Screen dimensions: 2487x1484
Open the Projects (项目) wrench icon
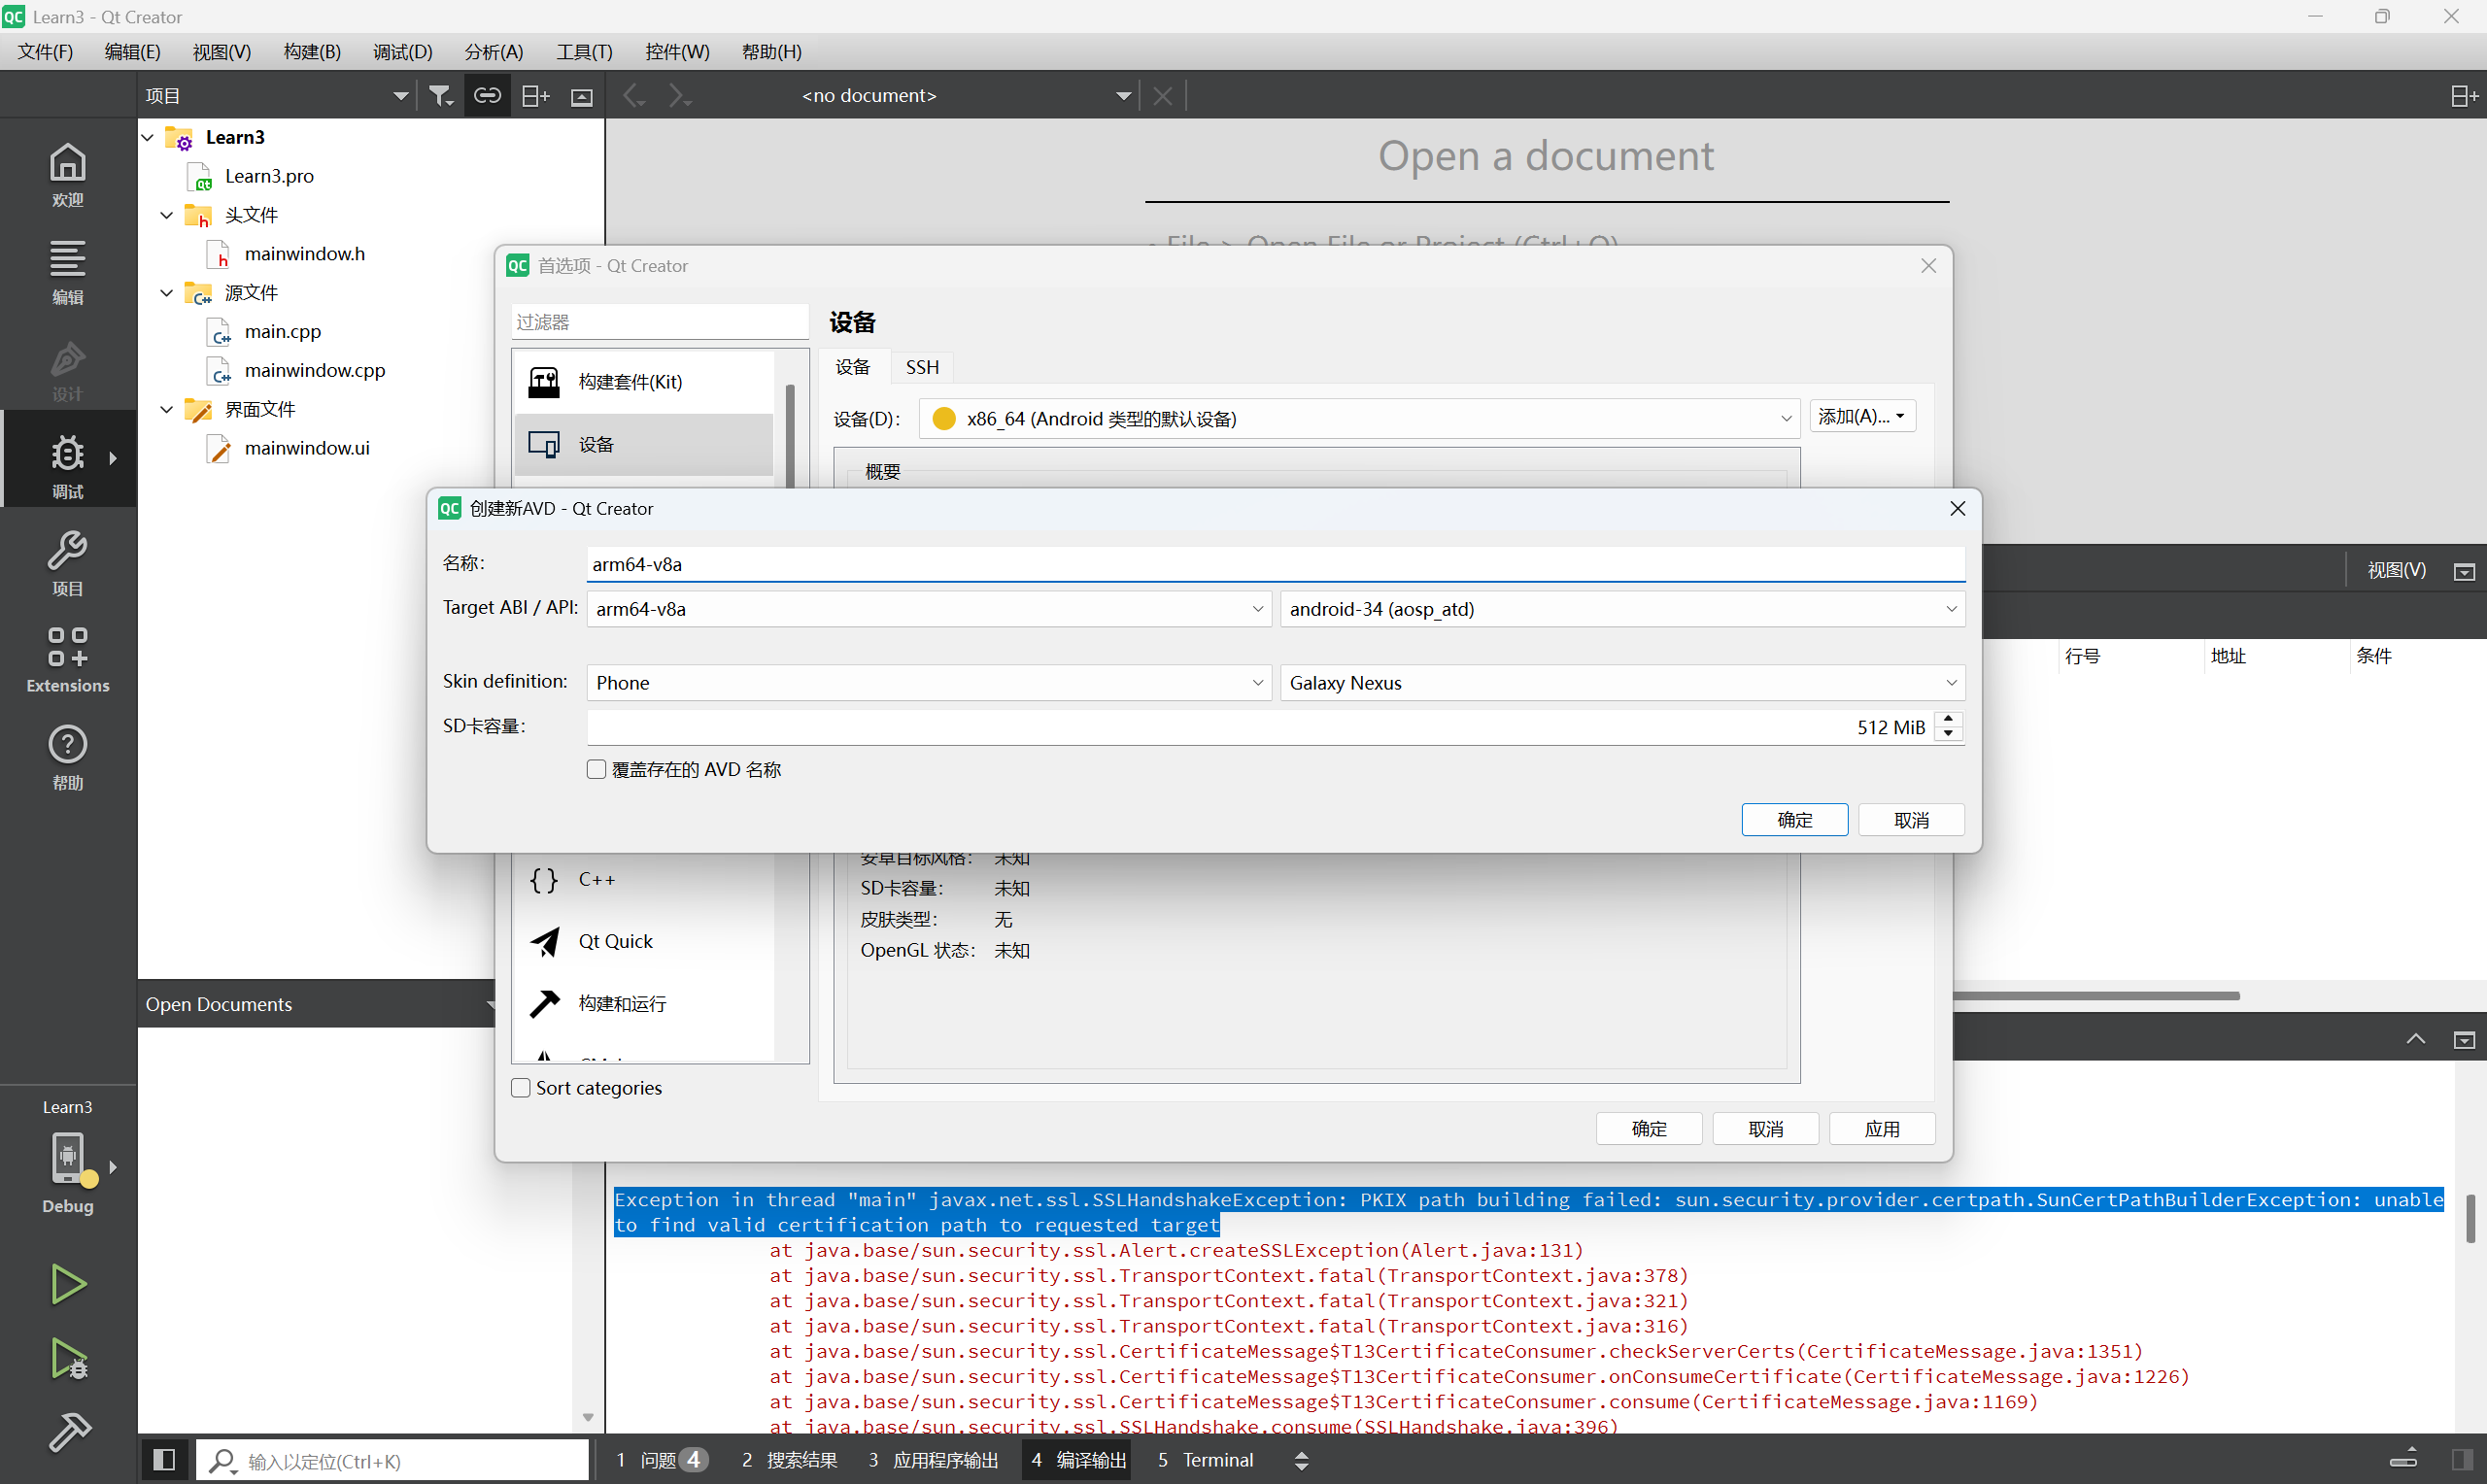coord(67,562)
